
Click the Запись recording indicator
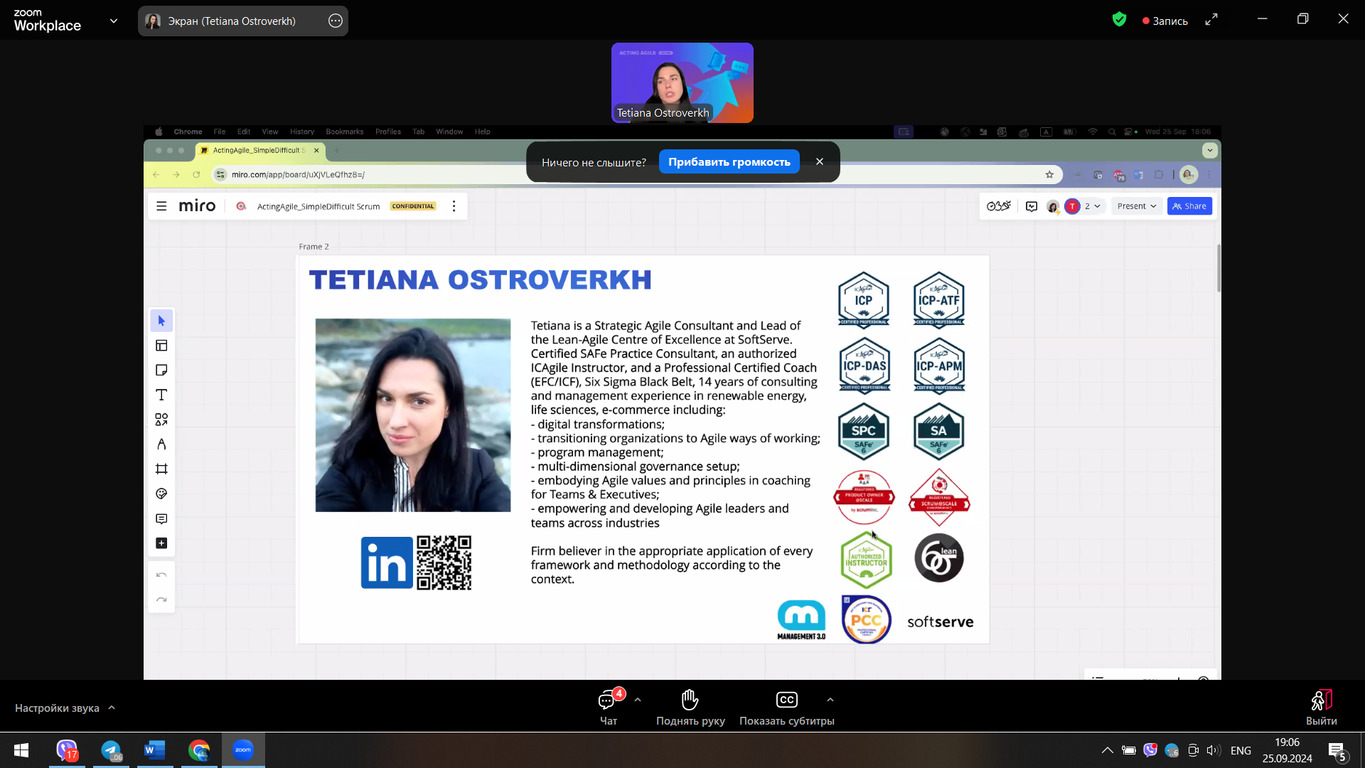coord(1165,20)
